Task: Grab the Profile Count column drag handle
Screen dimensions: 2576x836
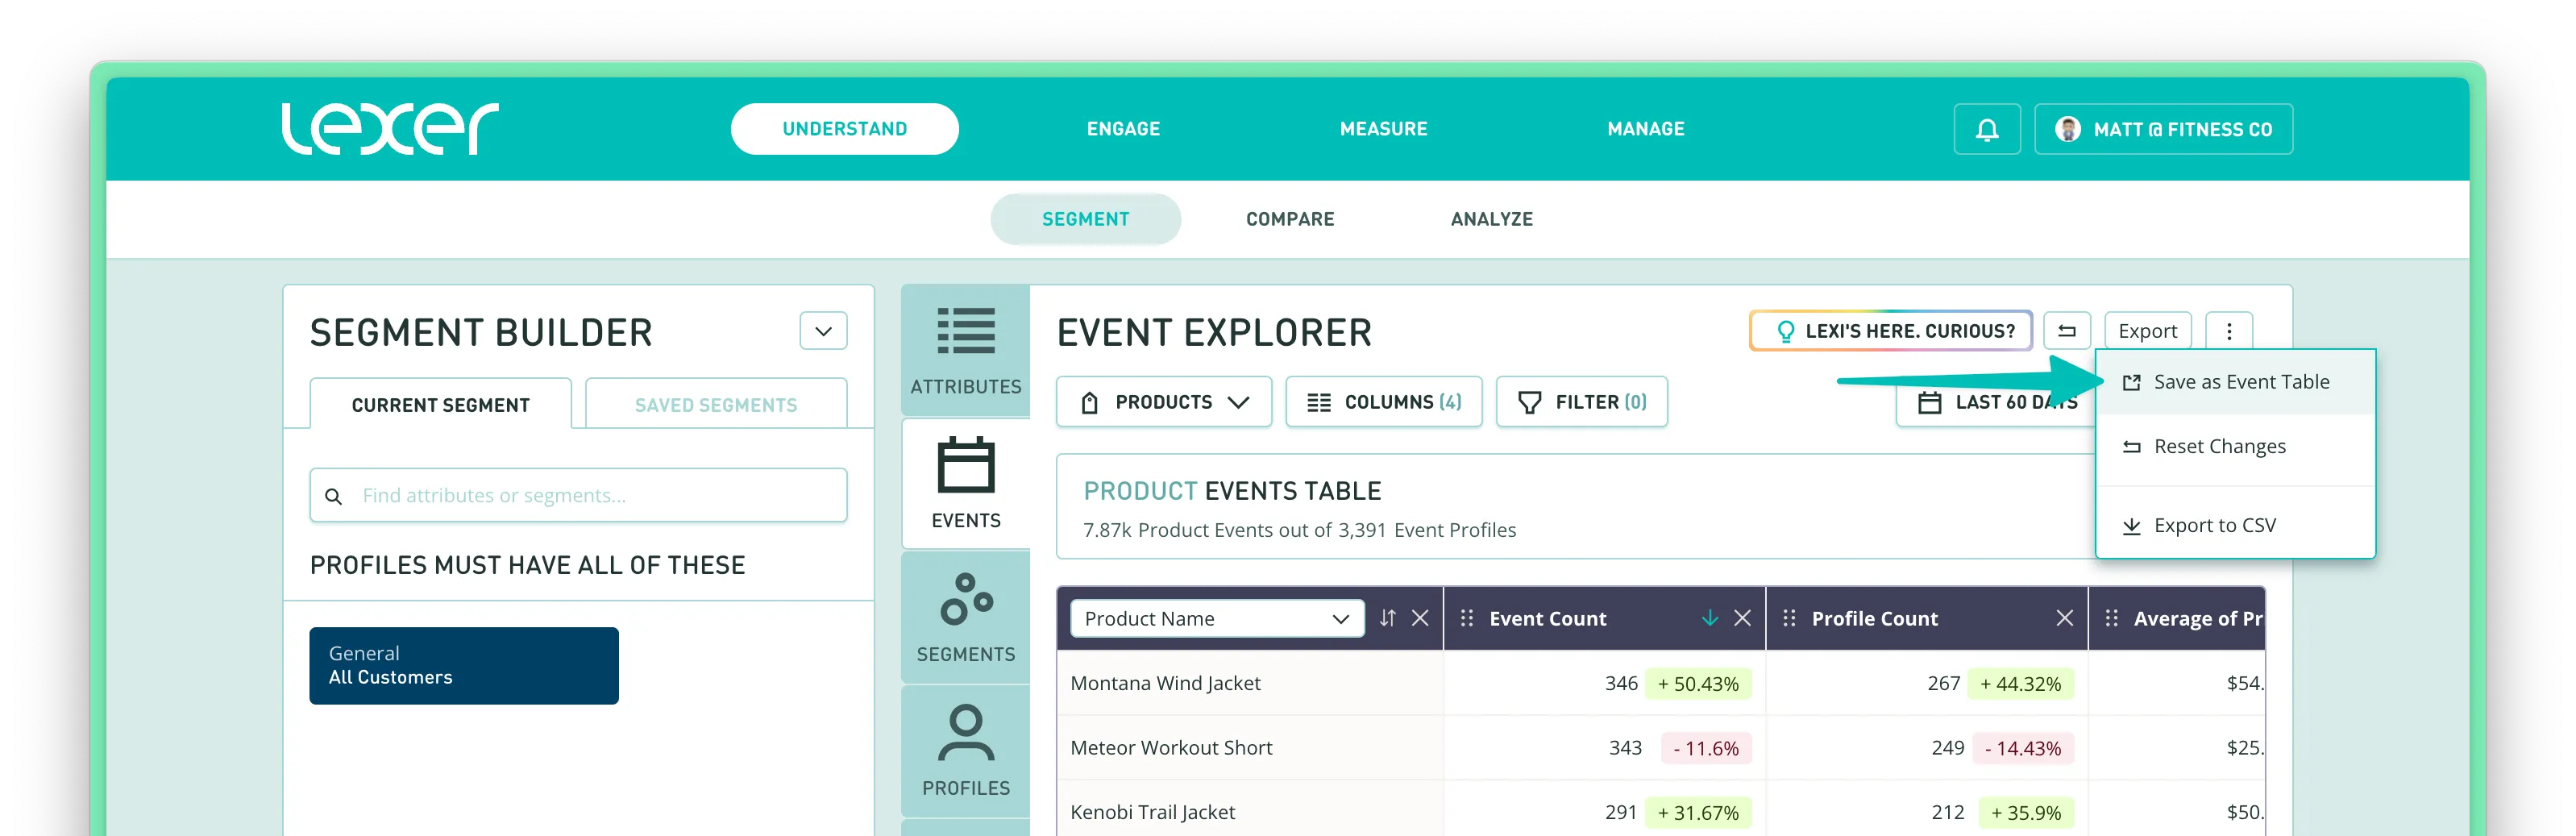Action: (1789, 618)
